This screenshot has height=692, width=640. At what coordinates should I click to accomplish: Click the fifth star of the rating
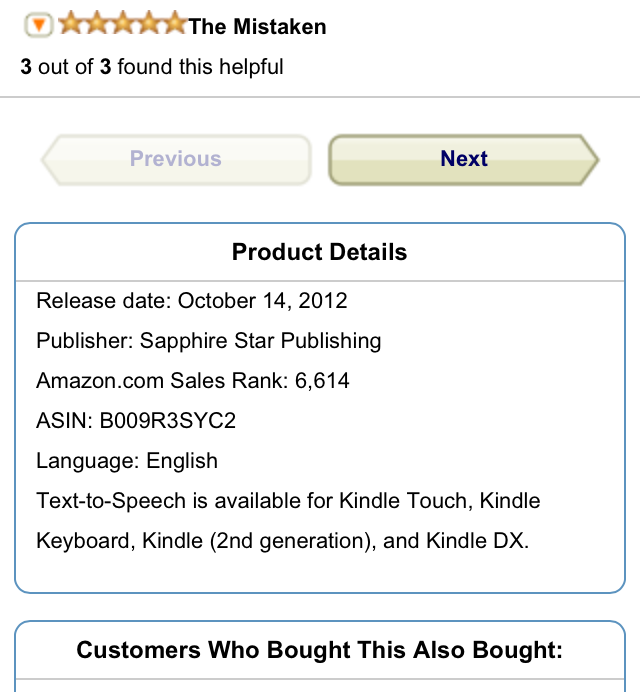174,25
